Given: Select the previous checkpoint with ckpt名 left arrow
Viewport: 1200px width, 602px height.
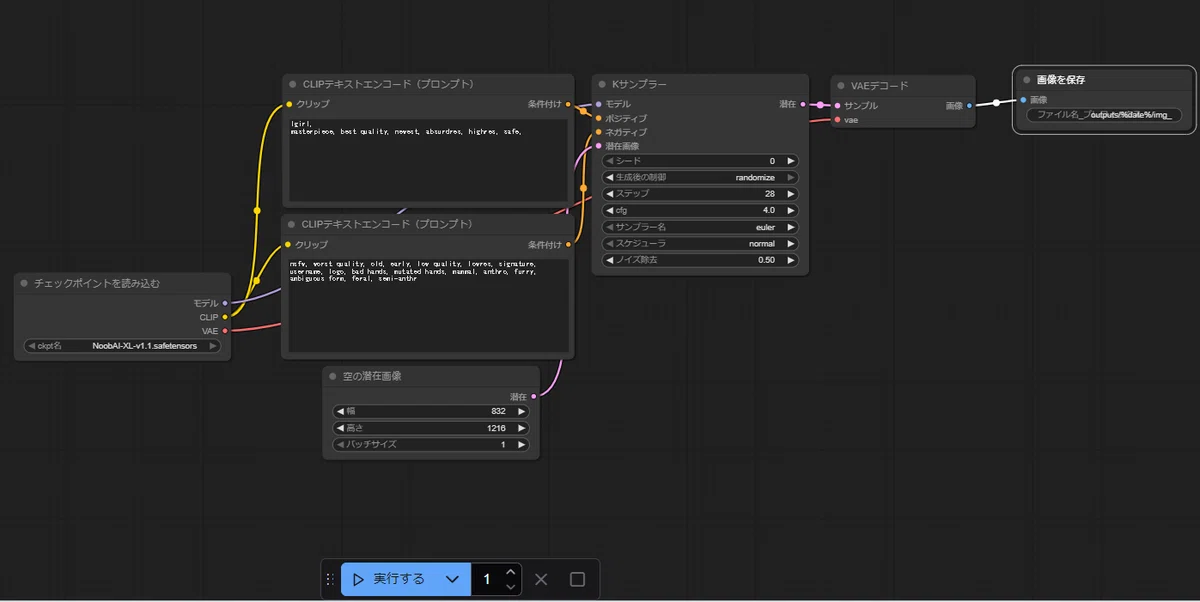Looking at the screenshot, I should tap(31, 346).
